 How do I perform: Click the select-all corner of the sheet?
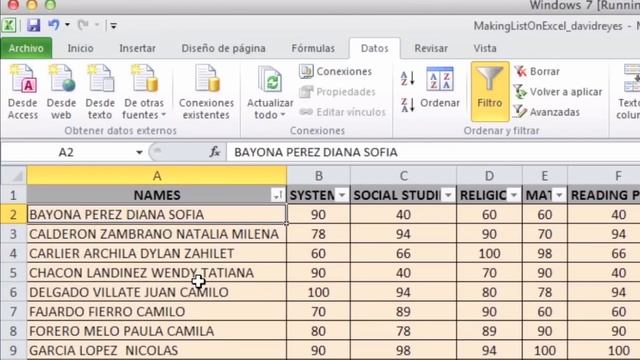click(13, 176)
